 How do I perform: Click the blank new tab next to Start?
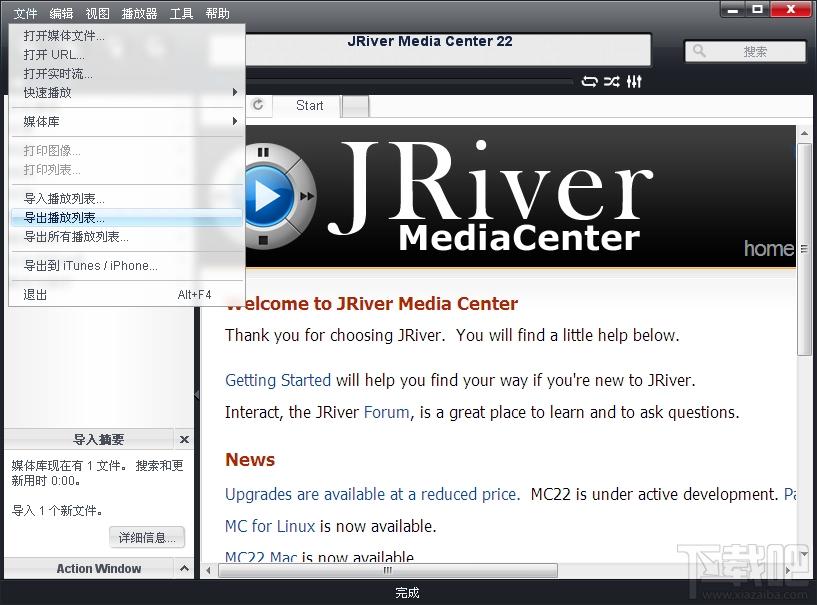355,106
